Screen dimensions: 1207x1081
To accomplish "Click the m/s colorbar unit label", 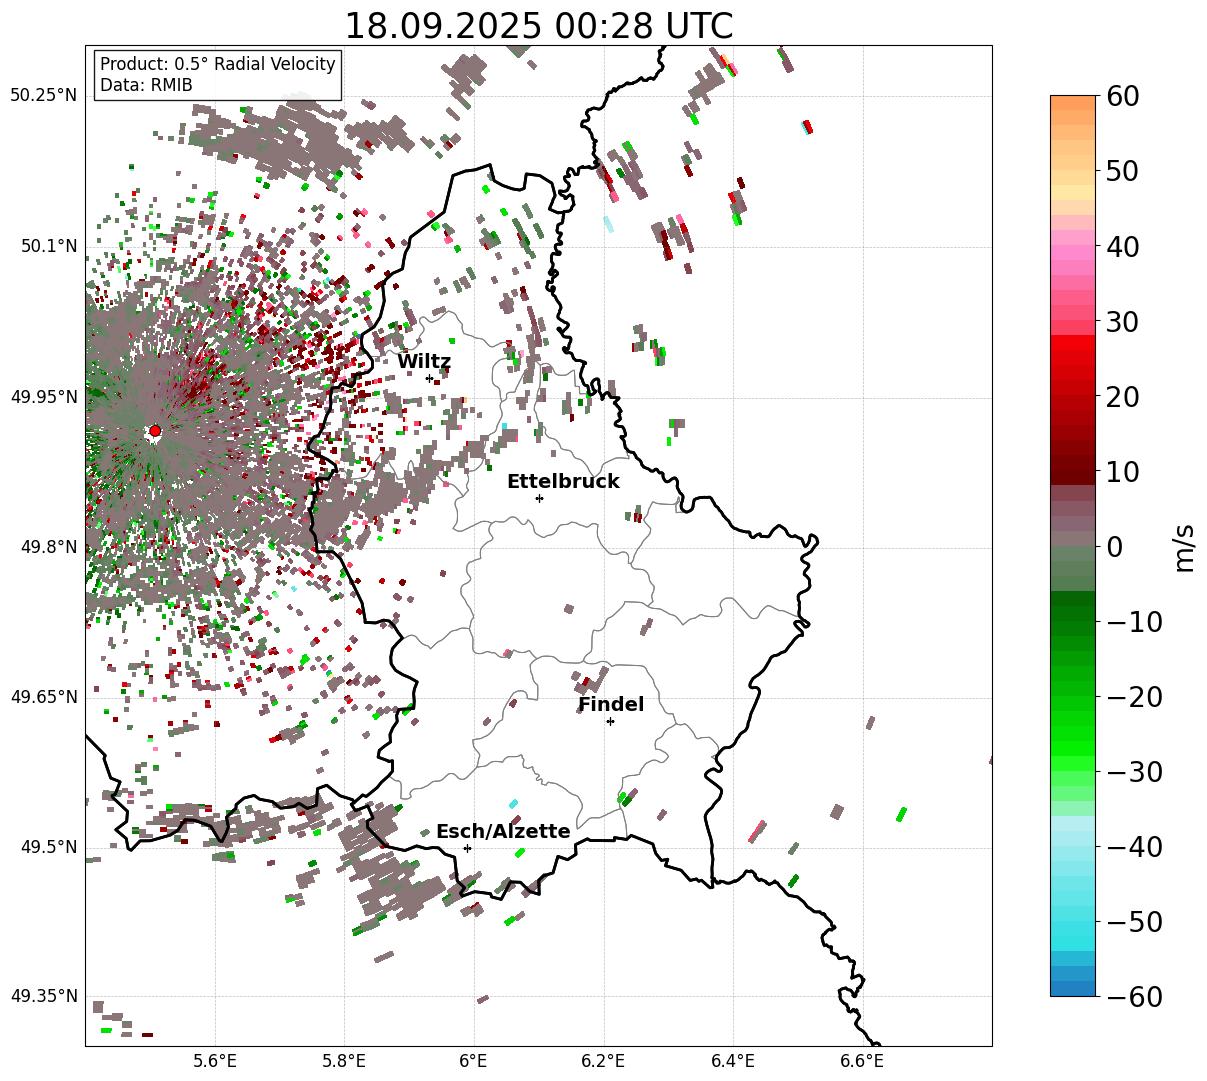I will pos(1185,546).
